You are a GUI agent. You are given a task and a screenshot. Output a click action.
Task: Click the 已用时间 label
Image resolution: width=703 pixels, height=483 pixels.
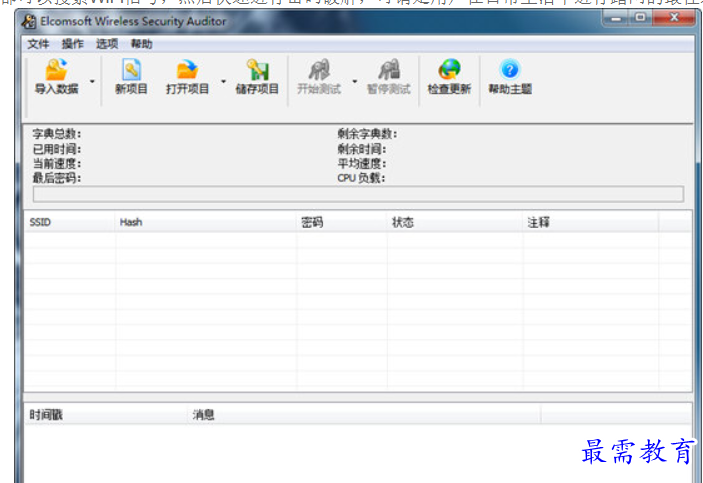tap(56, 149)
